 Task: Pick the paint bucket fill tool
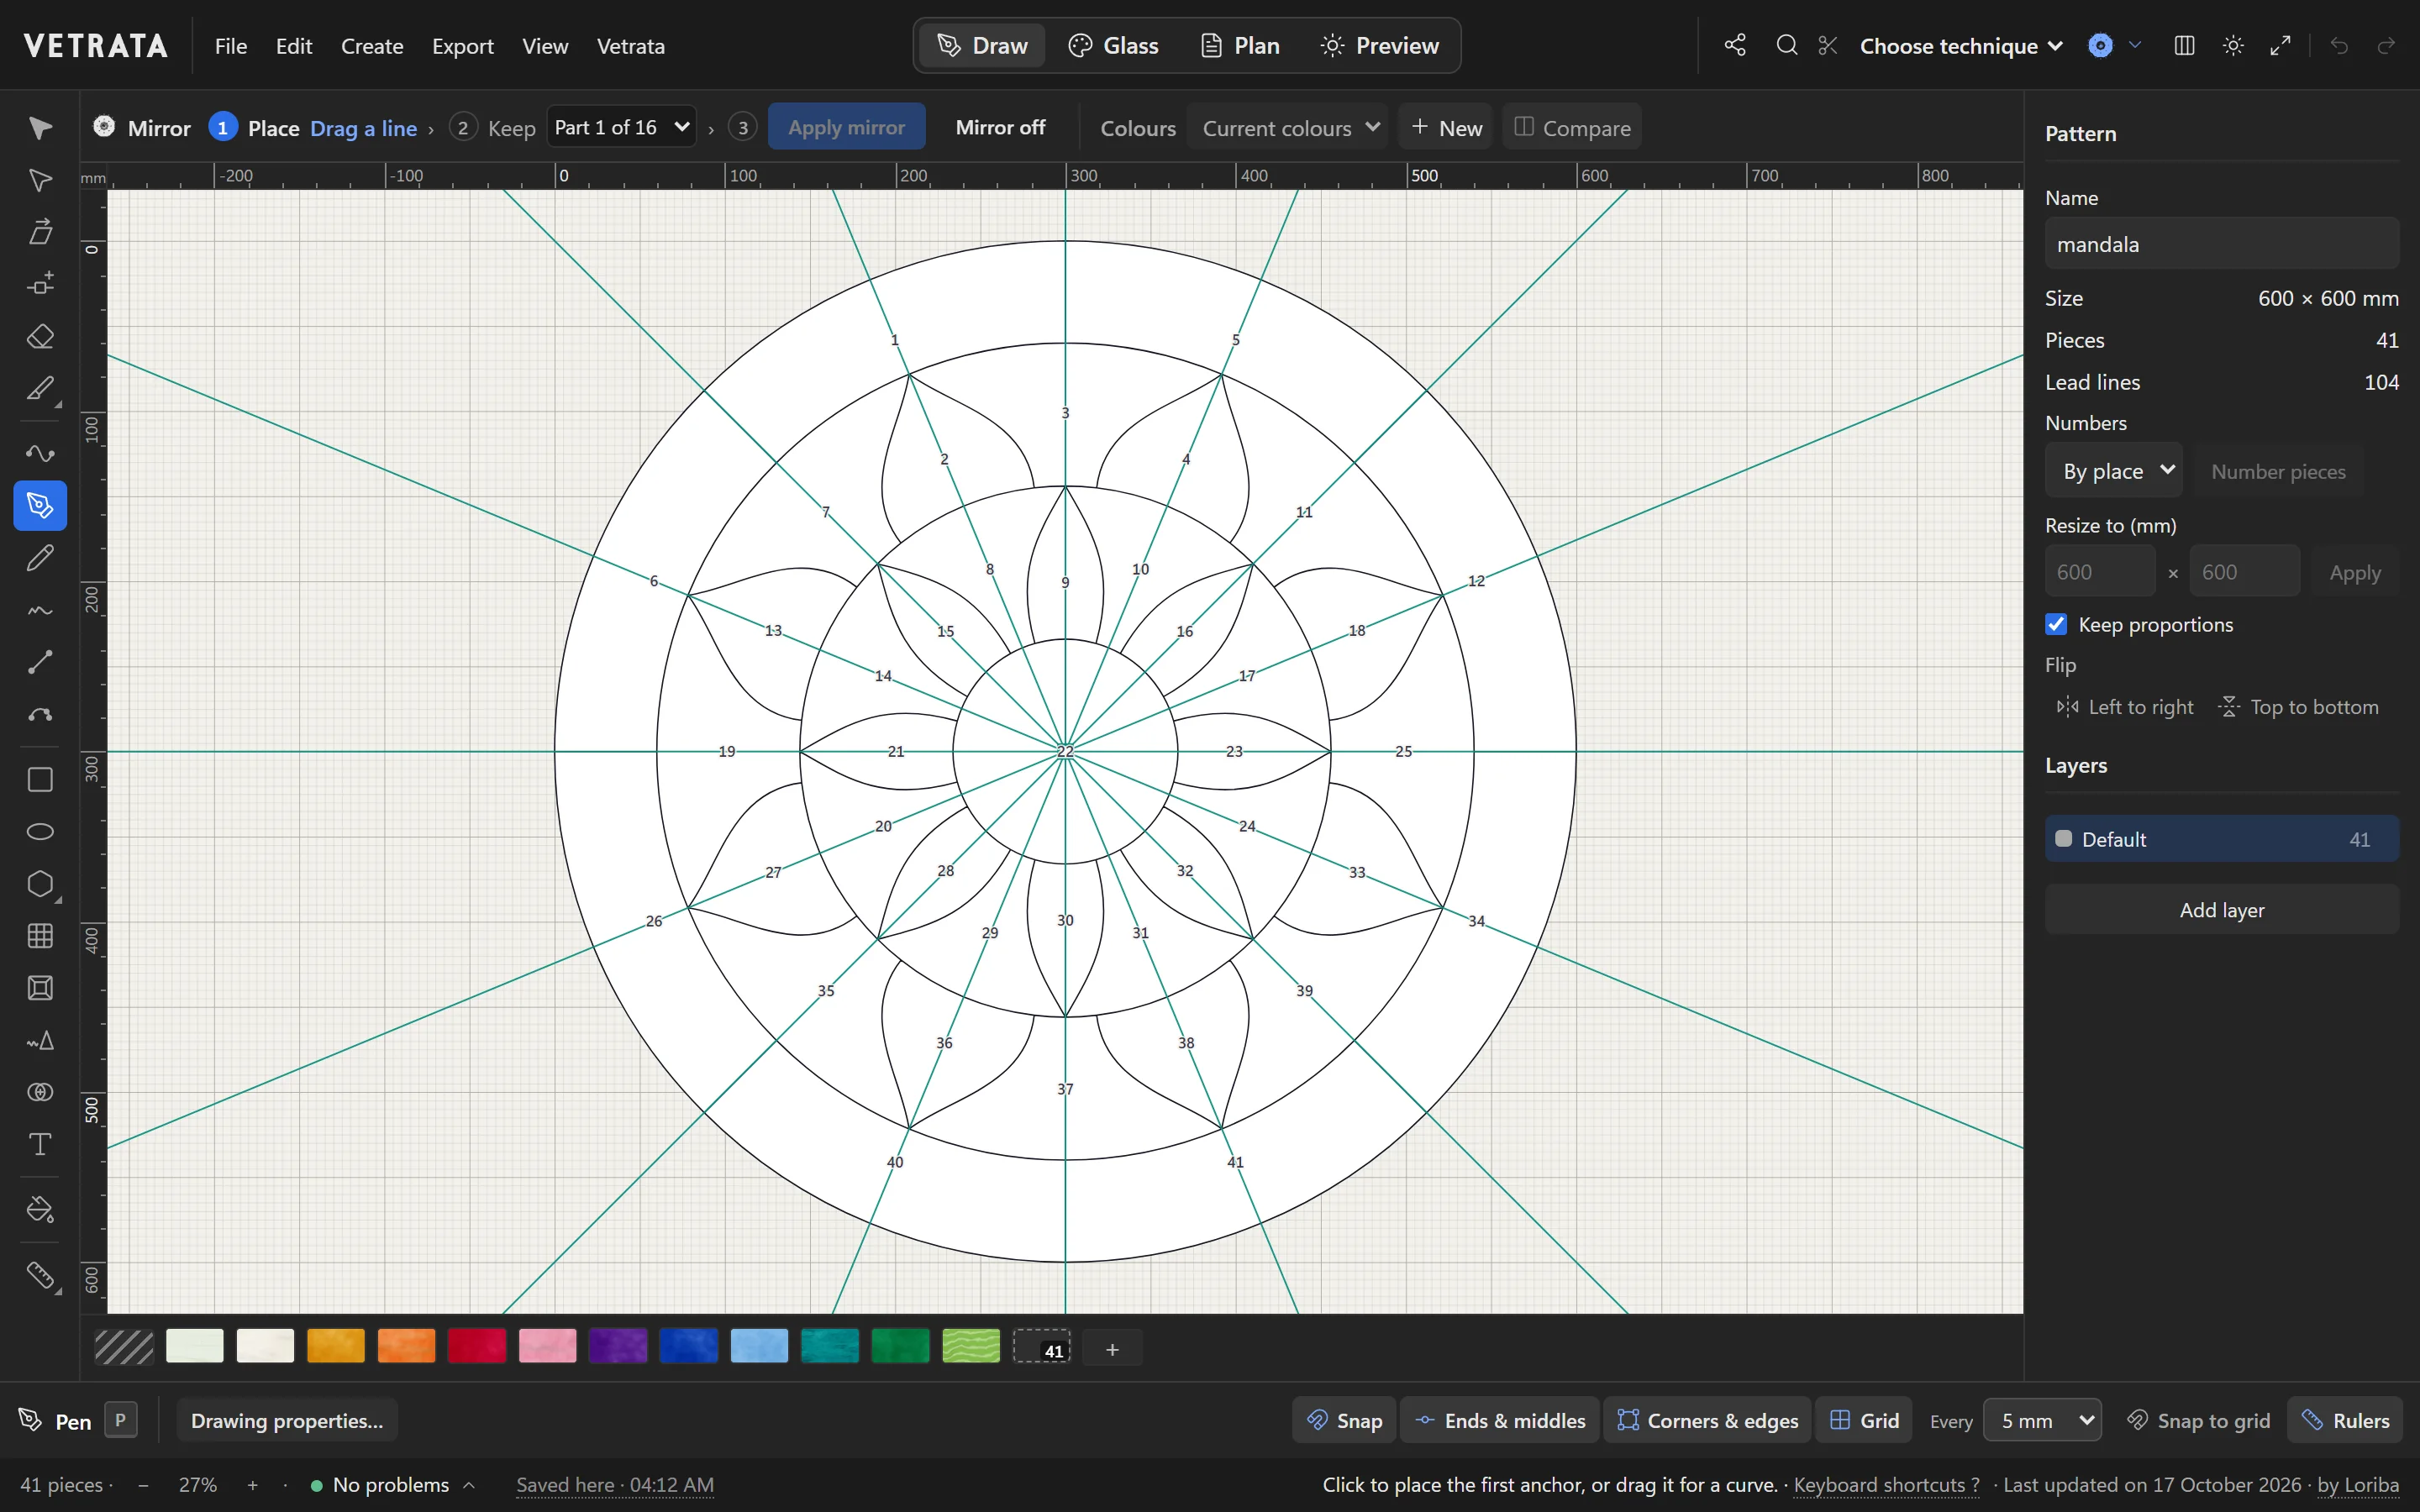coord(40,1210)
